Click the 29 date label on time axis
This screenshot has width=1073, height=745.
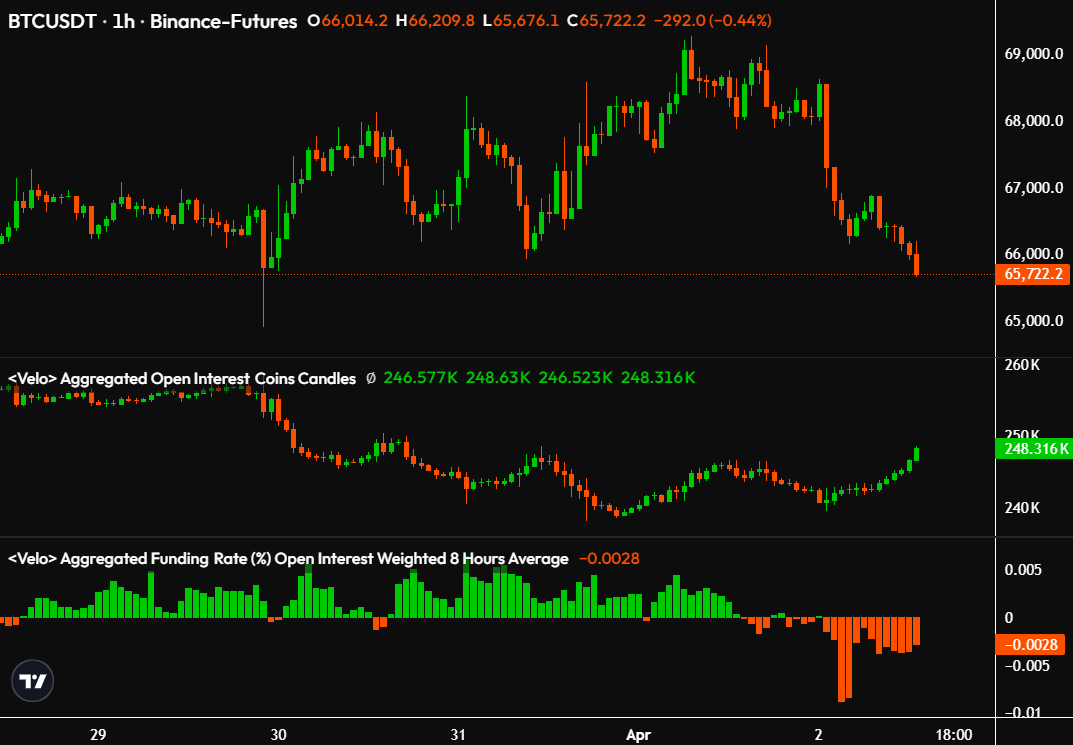[98, 735]
